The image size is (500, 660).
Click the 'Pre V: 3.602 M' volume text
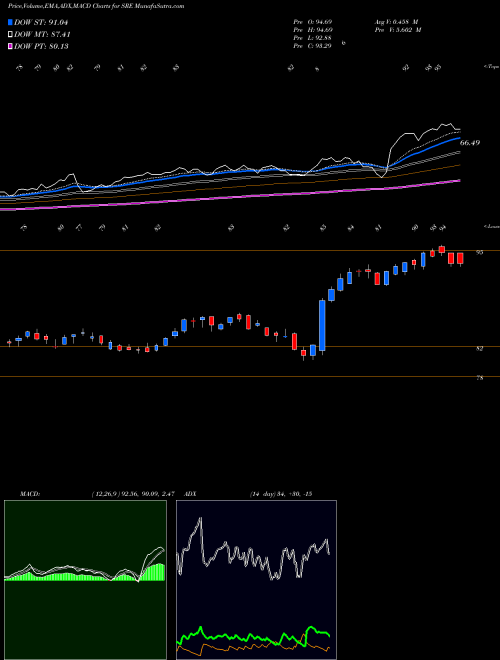pyautogui.click(x=398, y=30)
